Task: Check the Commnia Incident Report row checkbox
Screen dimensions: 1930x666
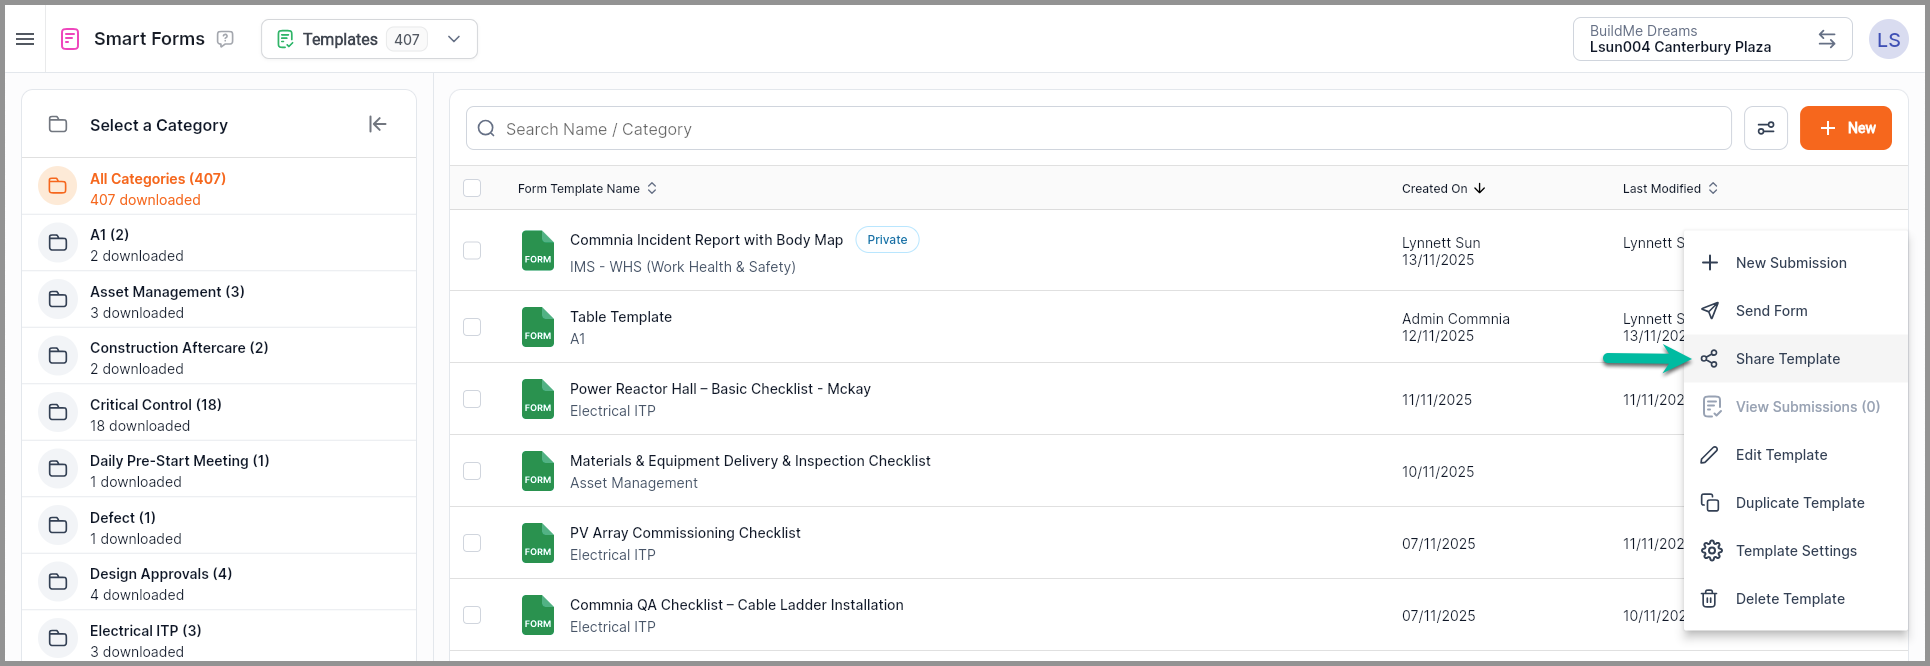Action: click(472, 250)
